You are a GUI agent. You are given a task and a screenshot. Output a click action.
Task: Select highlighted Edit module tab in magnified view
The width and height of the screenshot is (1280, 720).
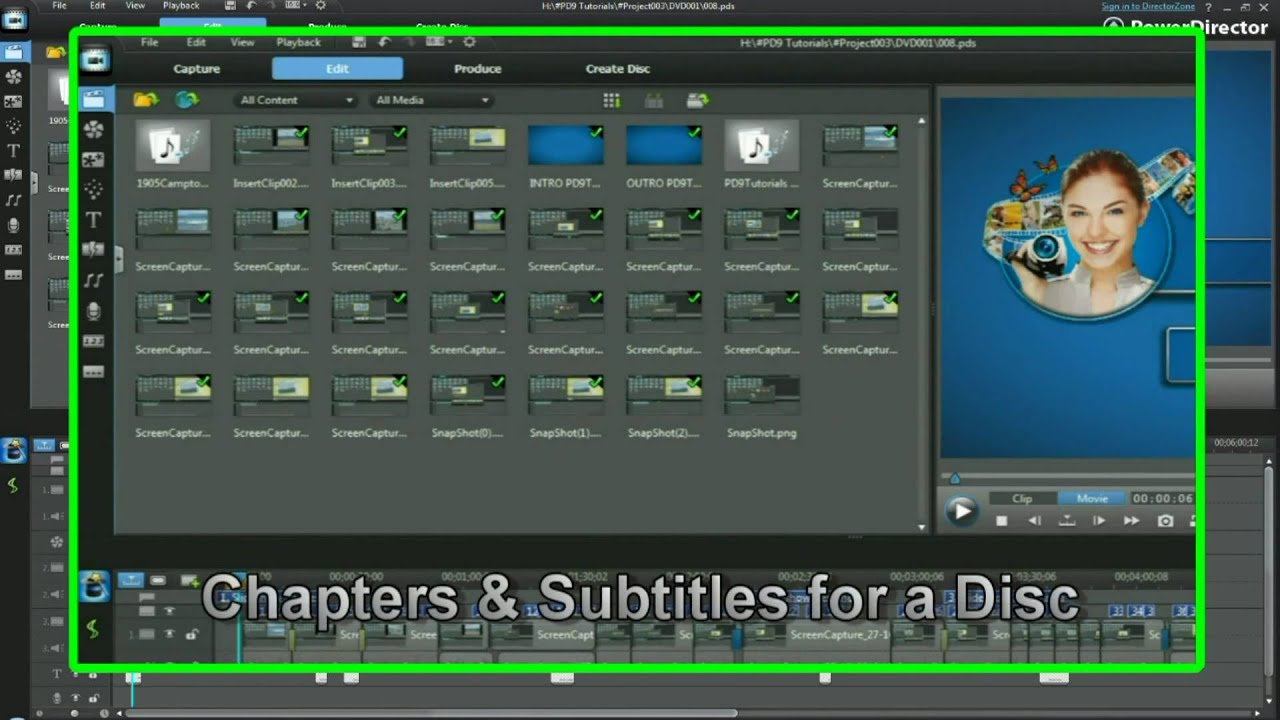tap(338, 68)
